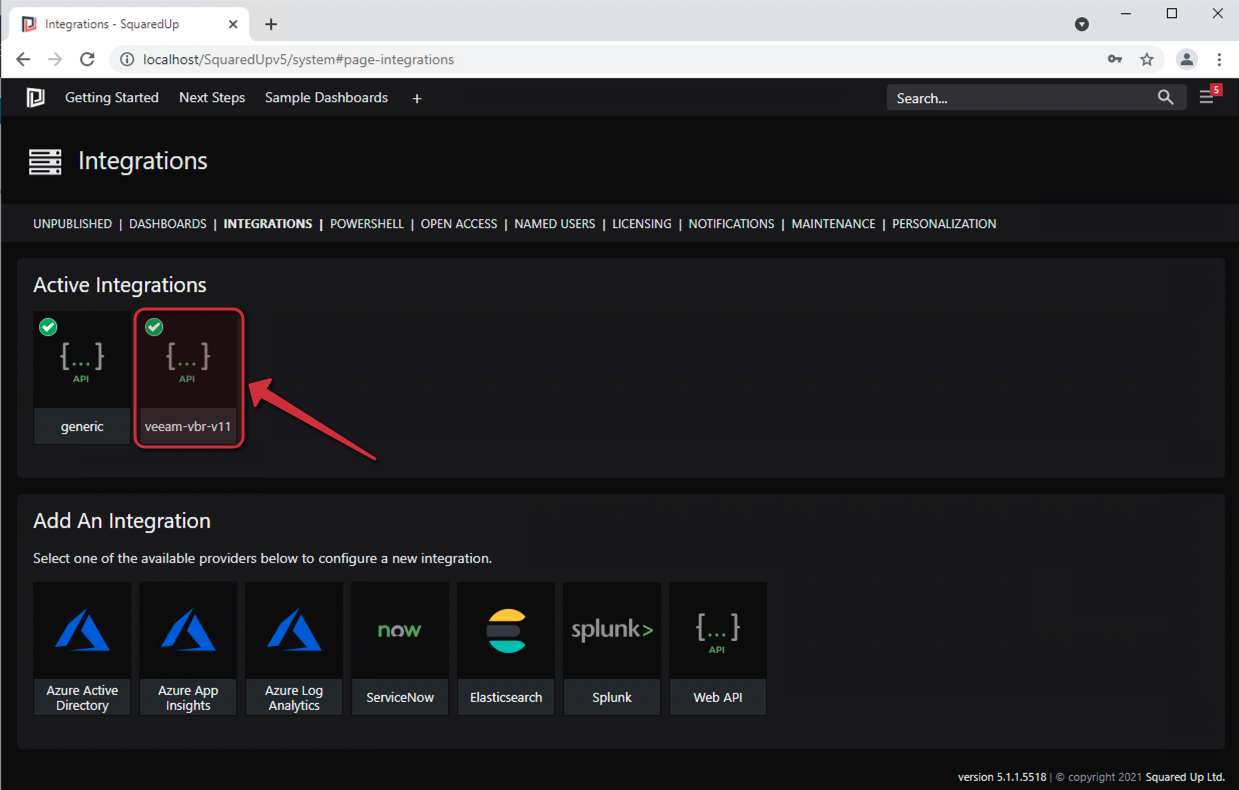Screen dimensions: 1239x790
Task: Click the SquaredUp logo in navbar
Action: [x=36, y=98]
